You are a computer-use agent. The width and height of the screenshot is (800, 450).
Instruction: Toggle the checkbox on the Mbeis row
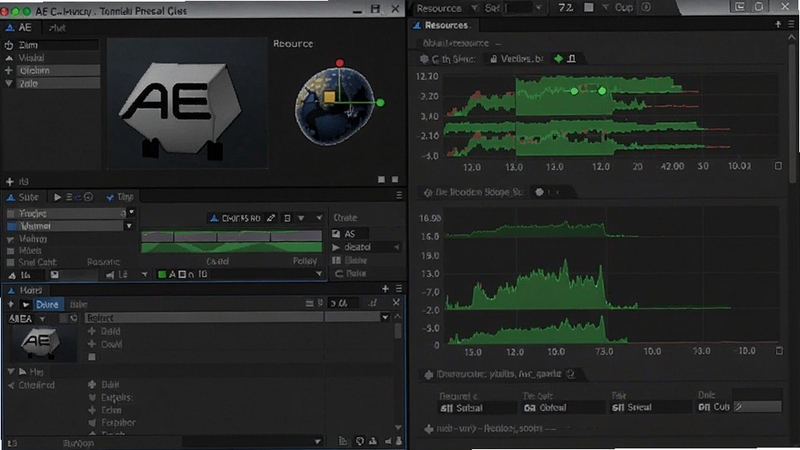(10, 251)
